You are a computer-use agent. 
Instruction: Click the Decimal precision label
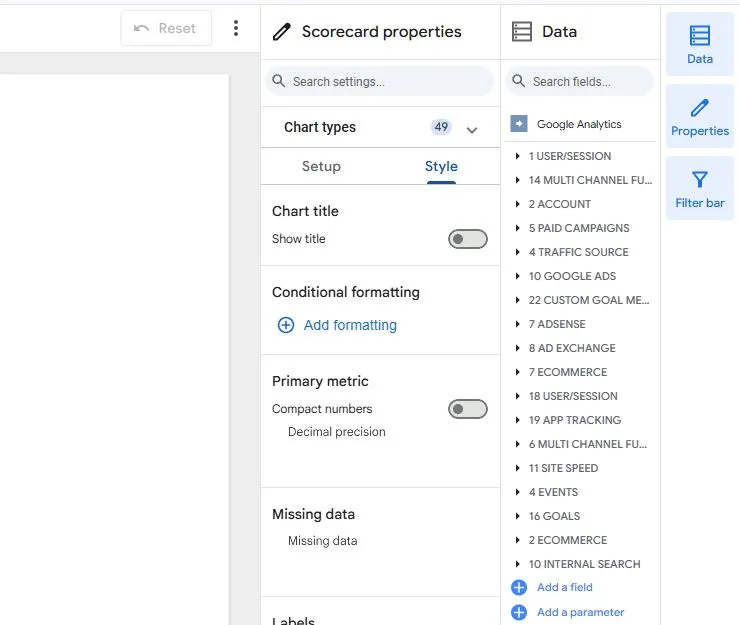point(336,432)
